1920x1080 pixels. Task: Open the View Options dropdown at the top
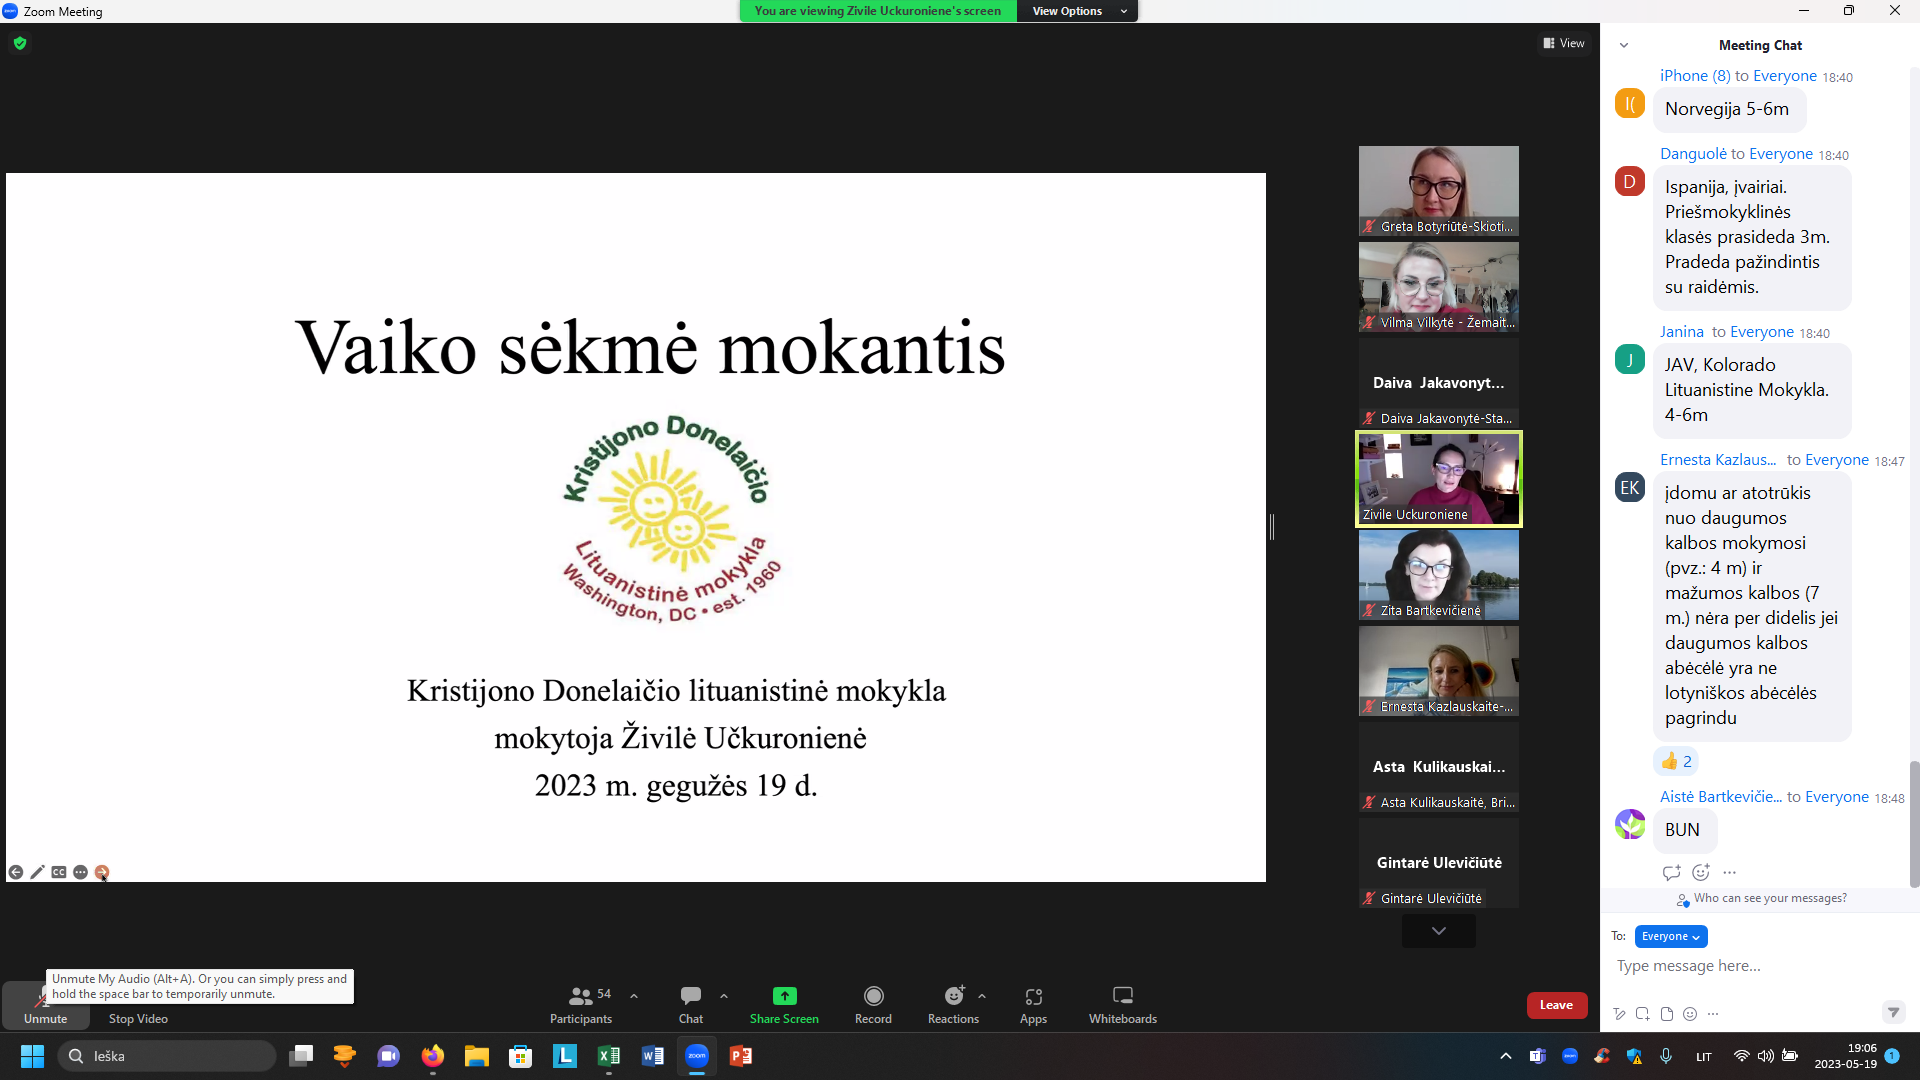[x=1078, y=11]
